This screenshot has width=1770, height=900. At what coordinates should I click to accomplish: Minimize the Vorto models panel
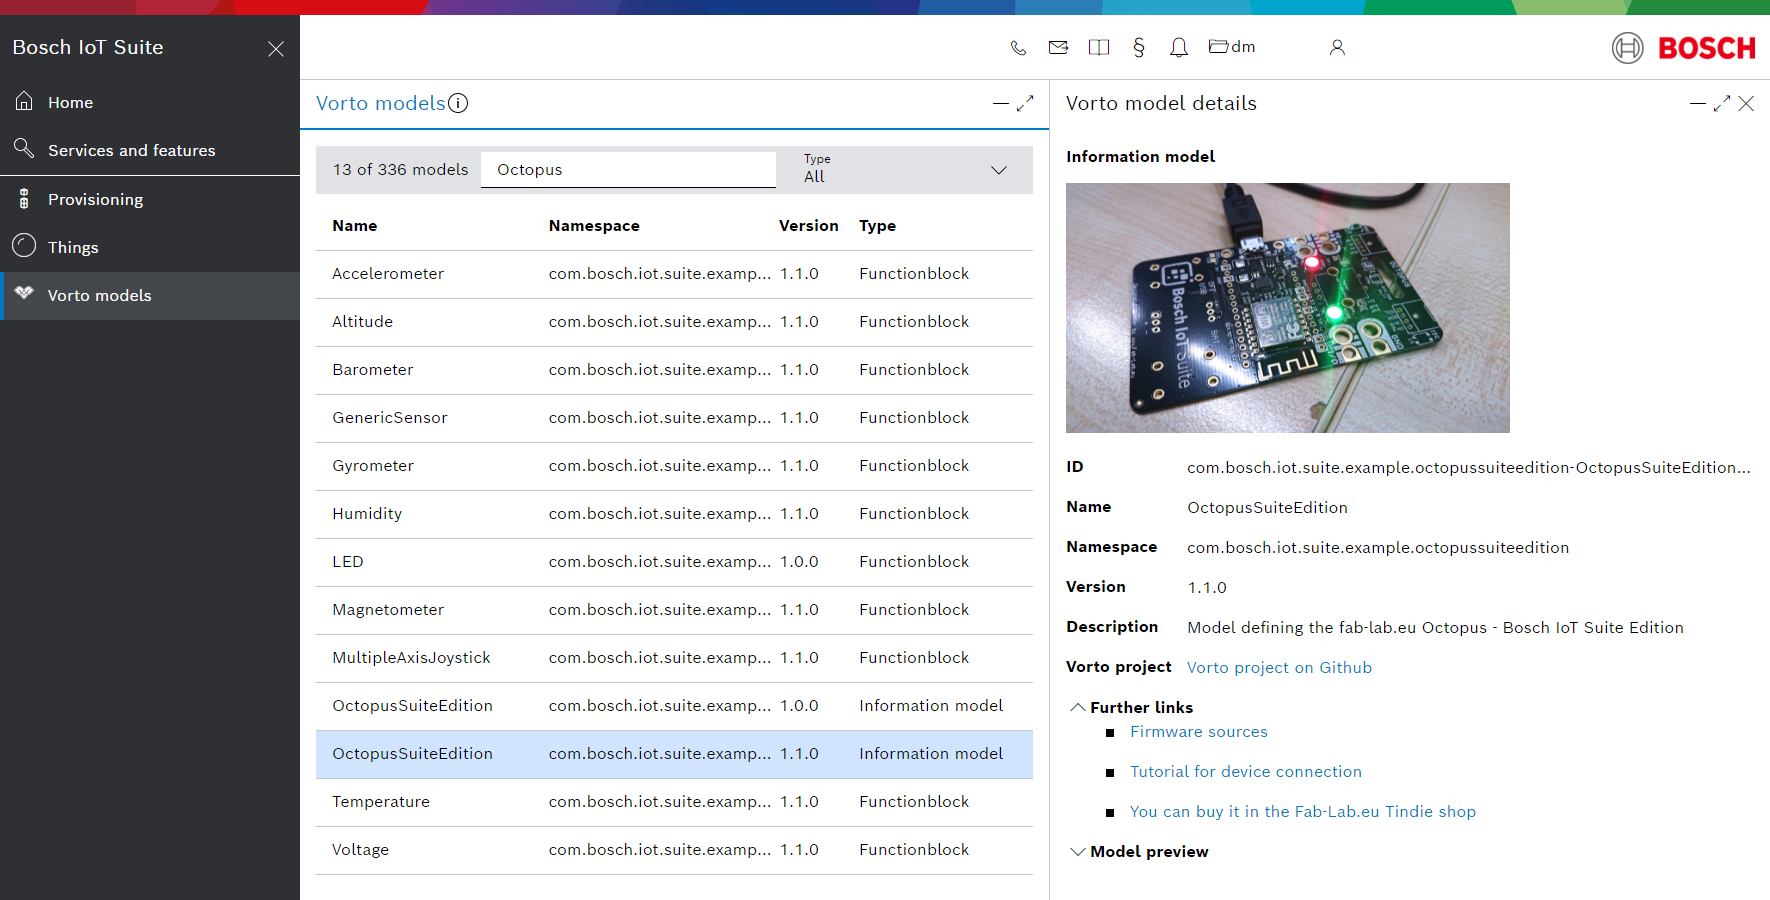point(1000,103)
